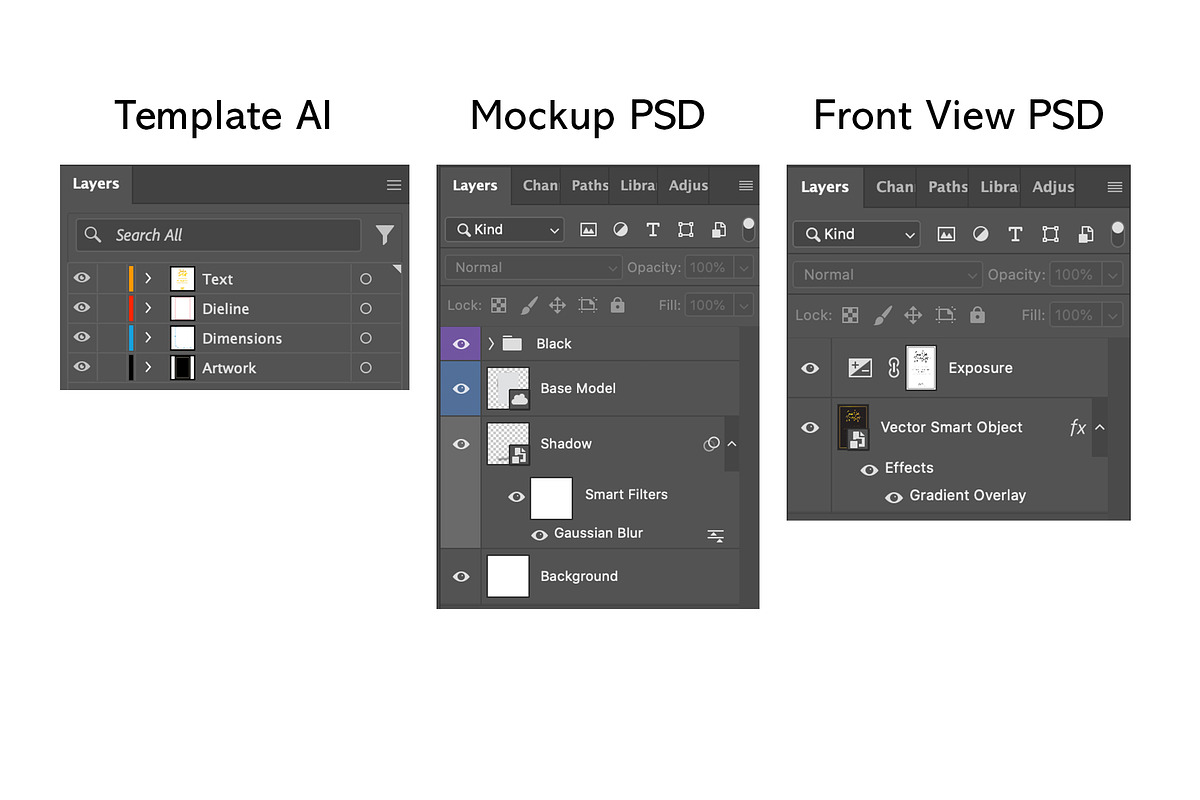
Task: Click lock transparent pixels icon in Mockup PSD panel
Action: coord(499,305)
